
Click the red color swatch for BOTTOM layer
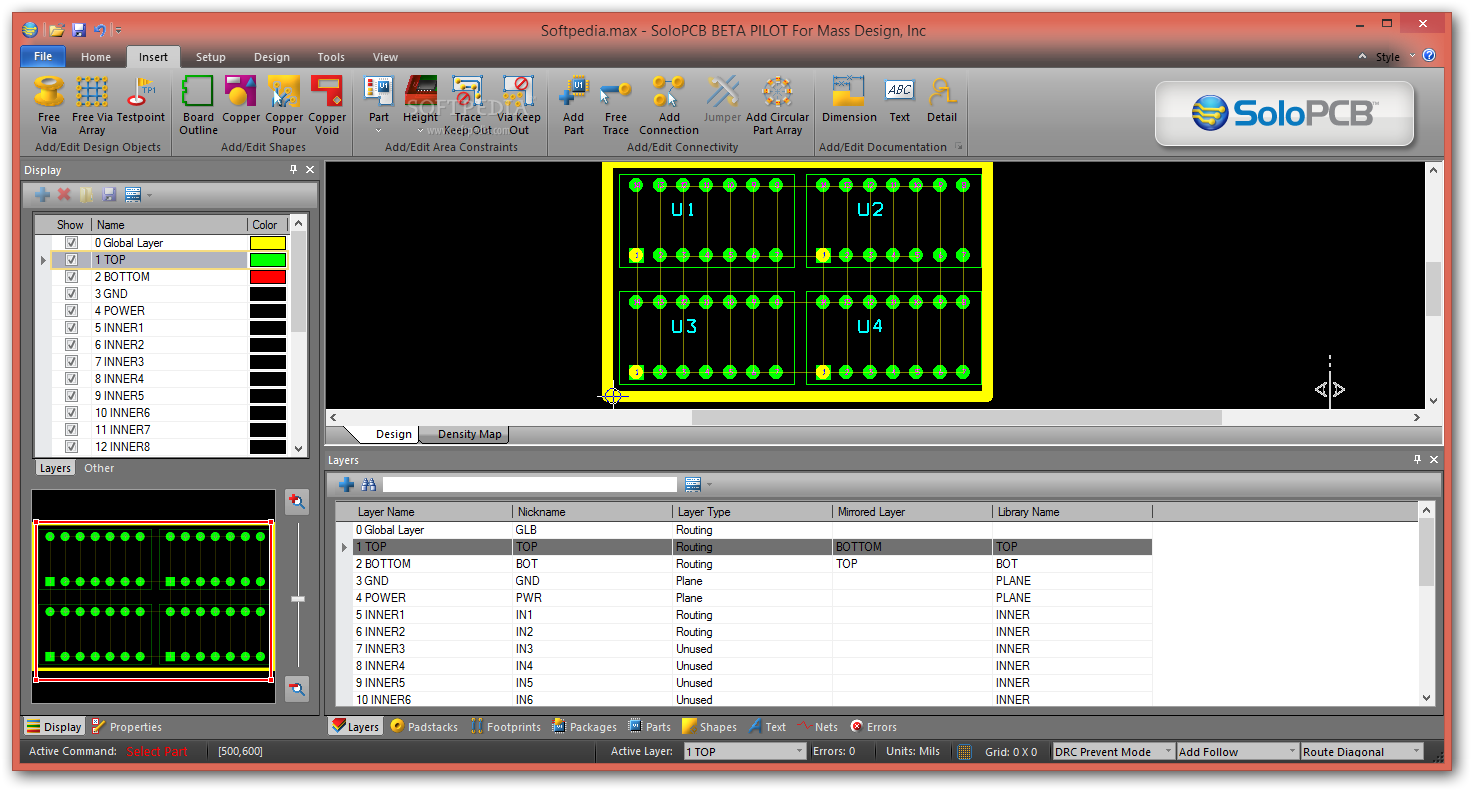[x=267, y=277]
